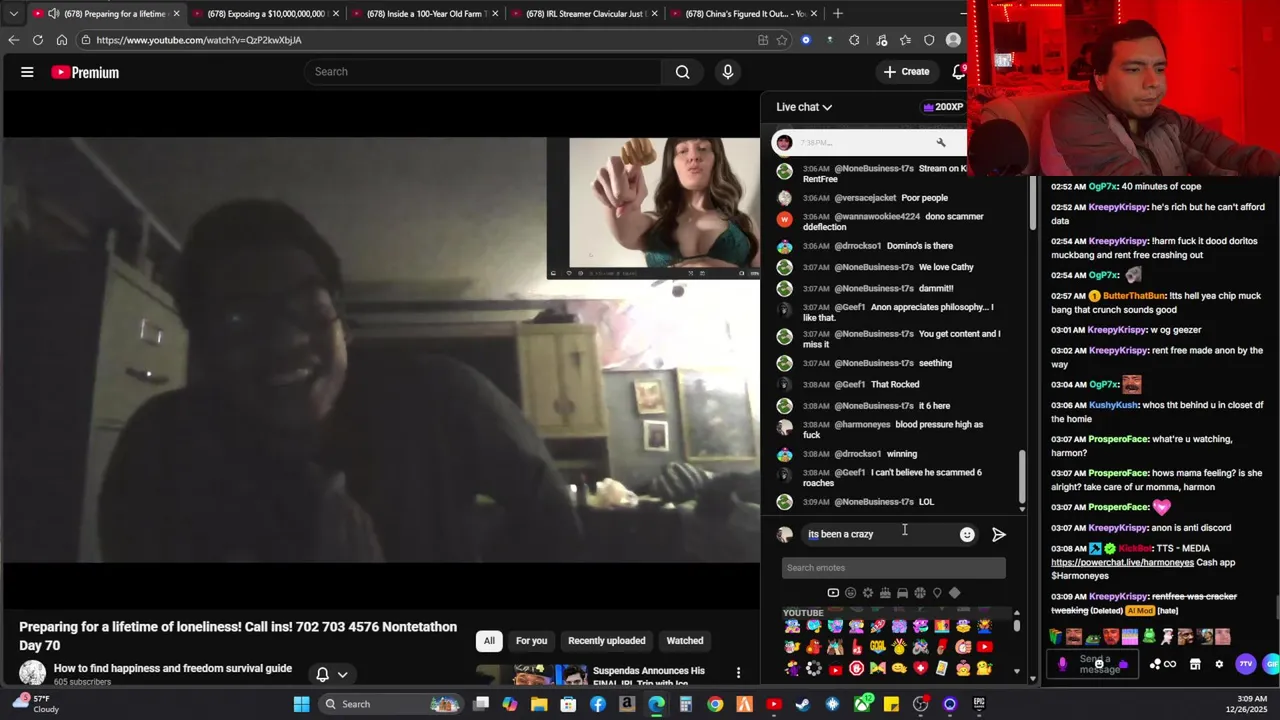Switch to Inside a 100-Year Old Farm tab
Viewport: 1280px width, 720px height.
425,14
